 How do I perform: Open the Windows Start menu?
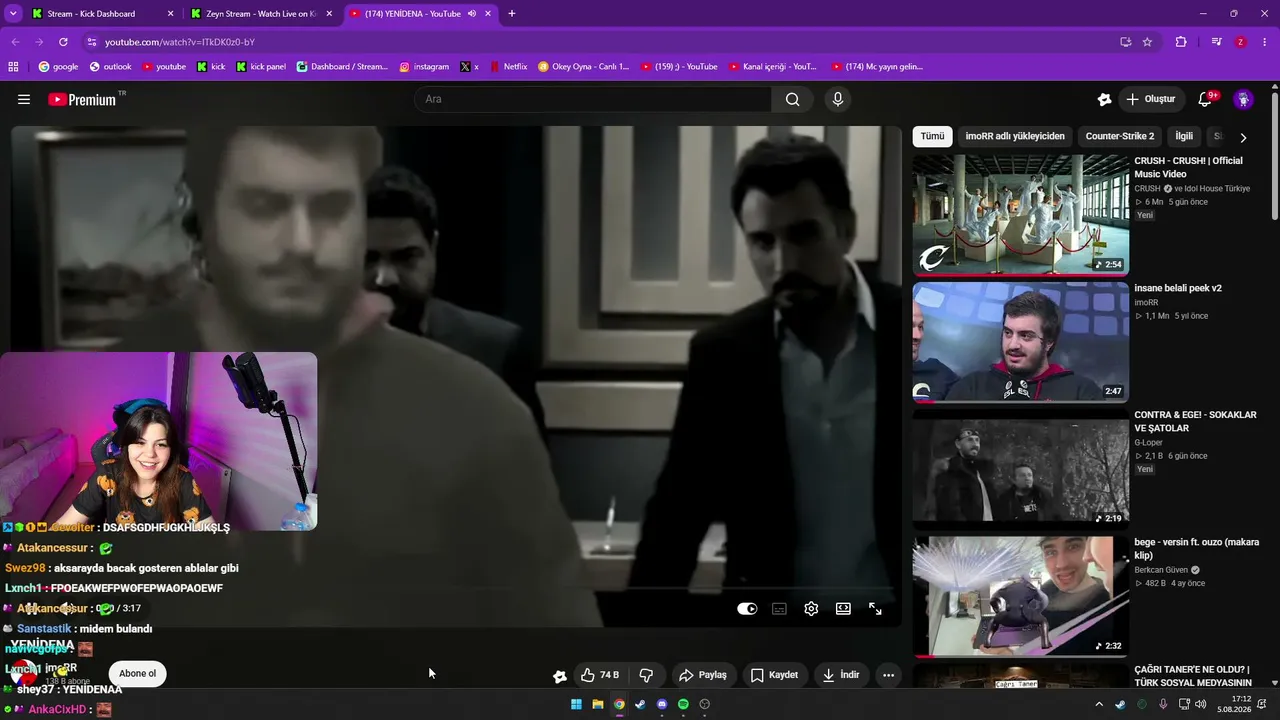576,704
